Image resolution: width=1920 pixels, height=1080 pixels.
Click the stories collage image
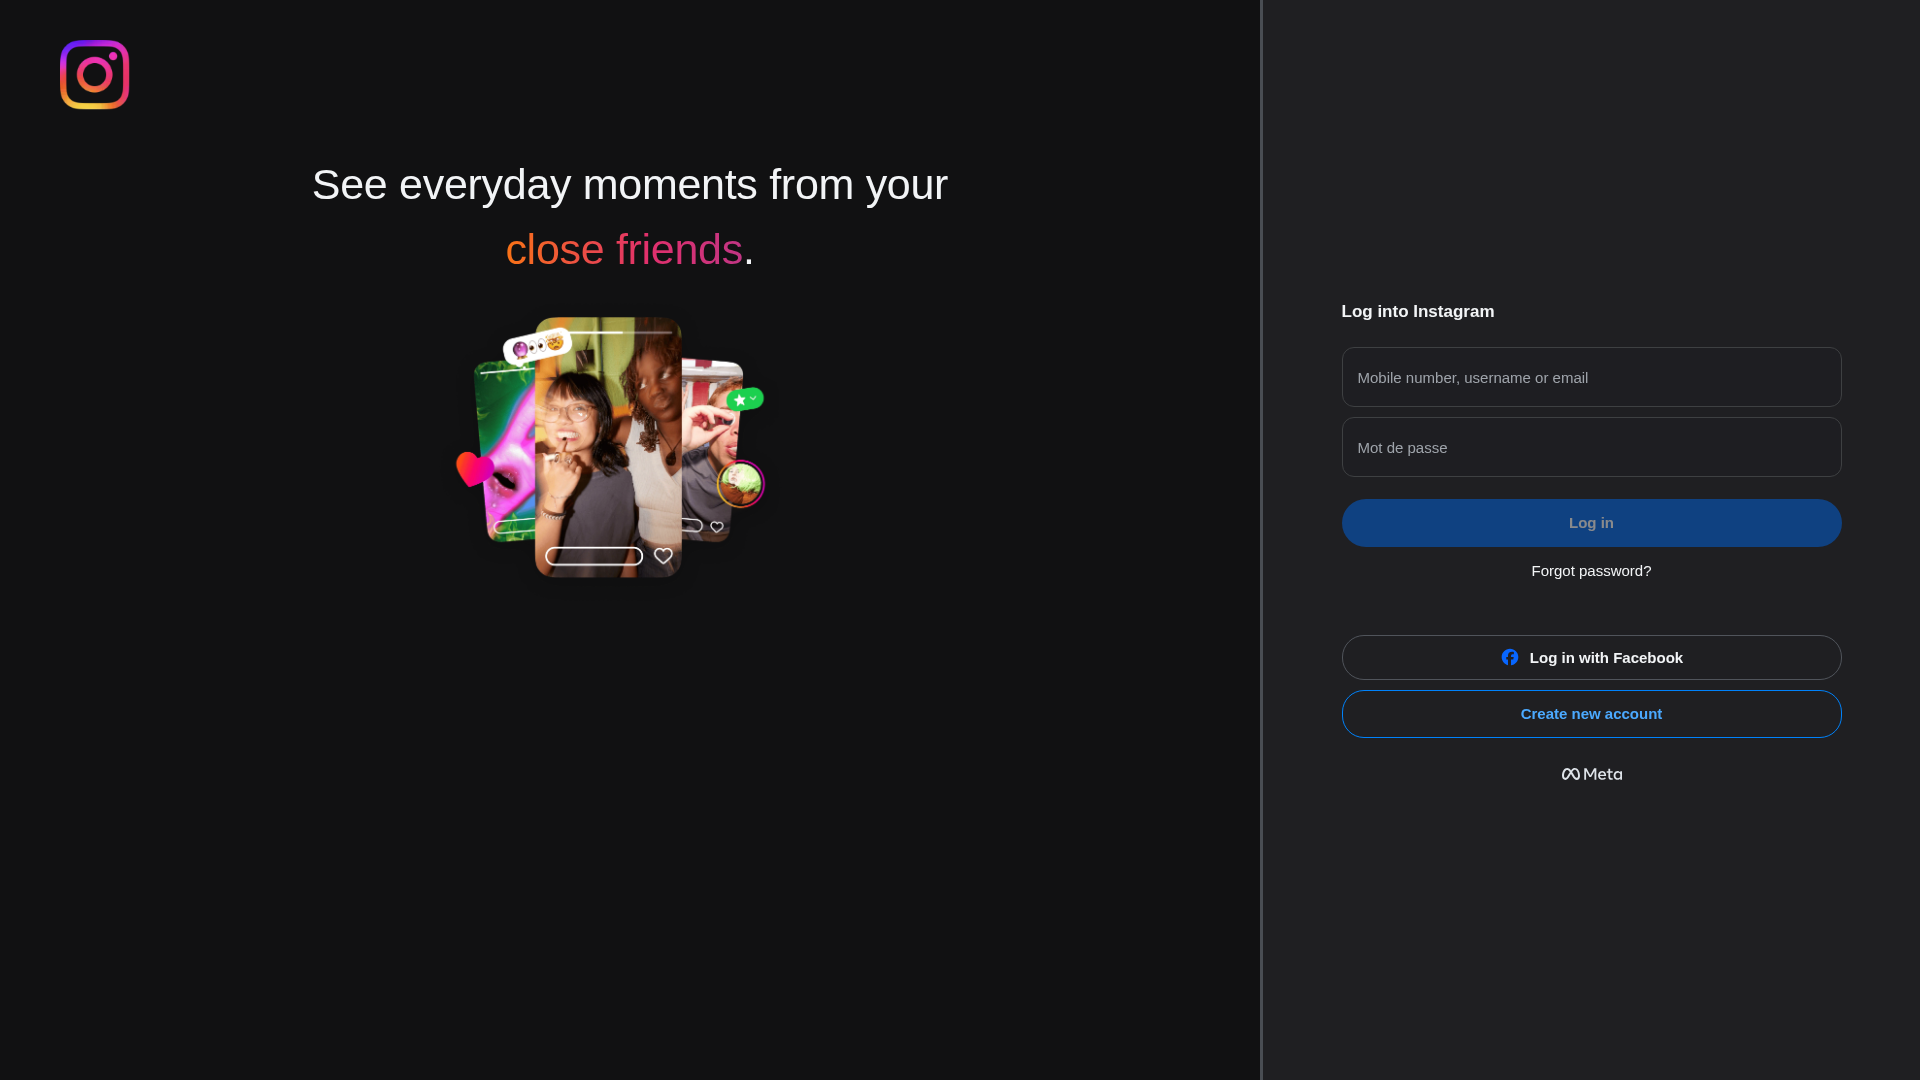(610, 448)
